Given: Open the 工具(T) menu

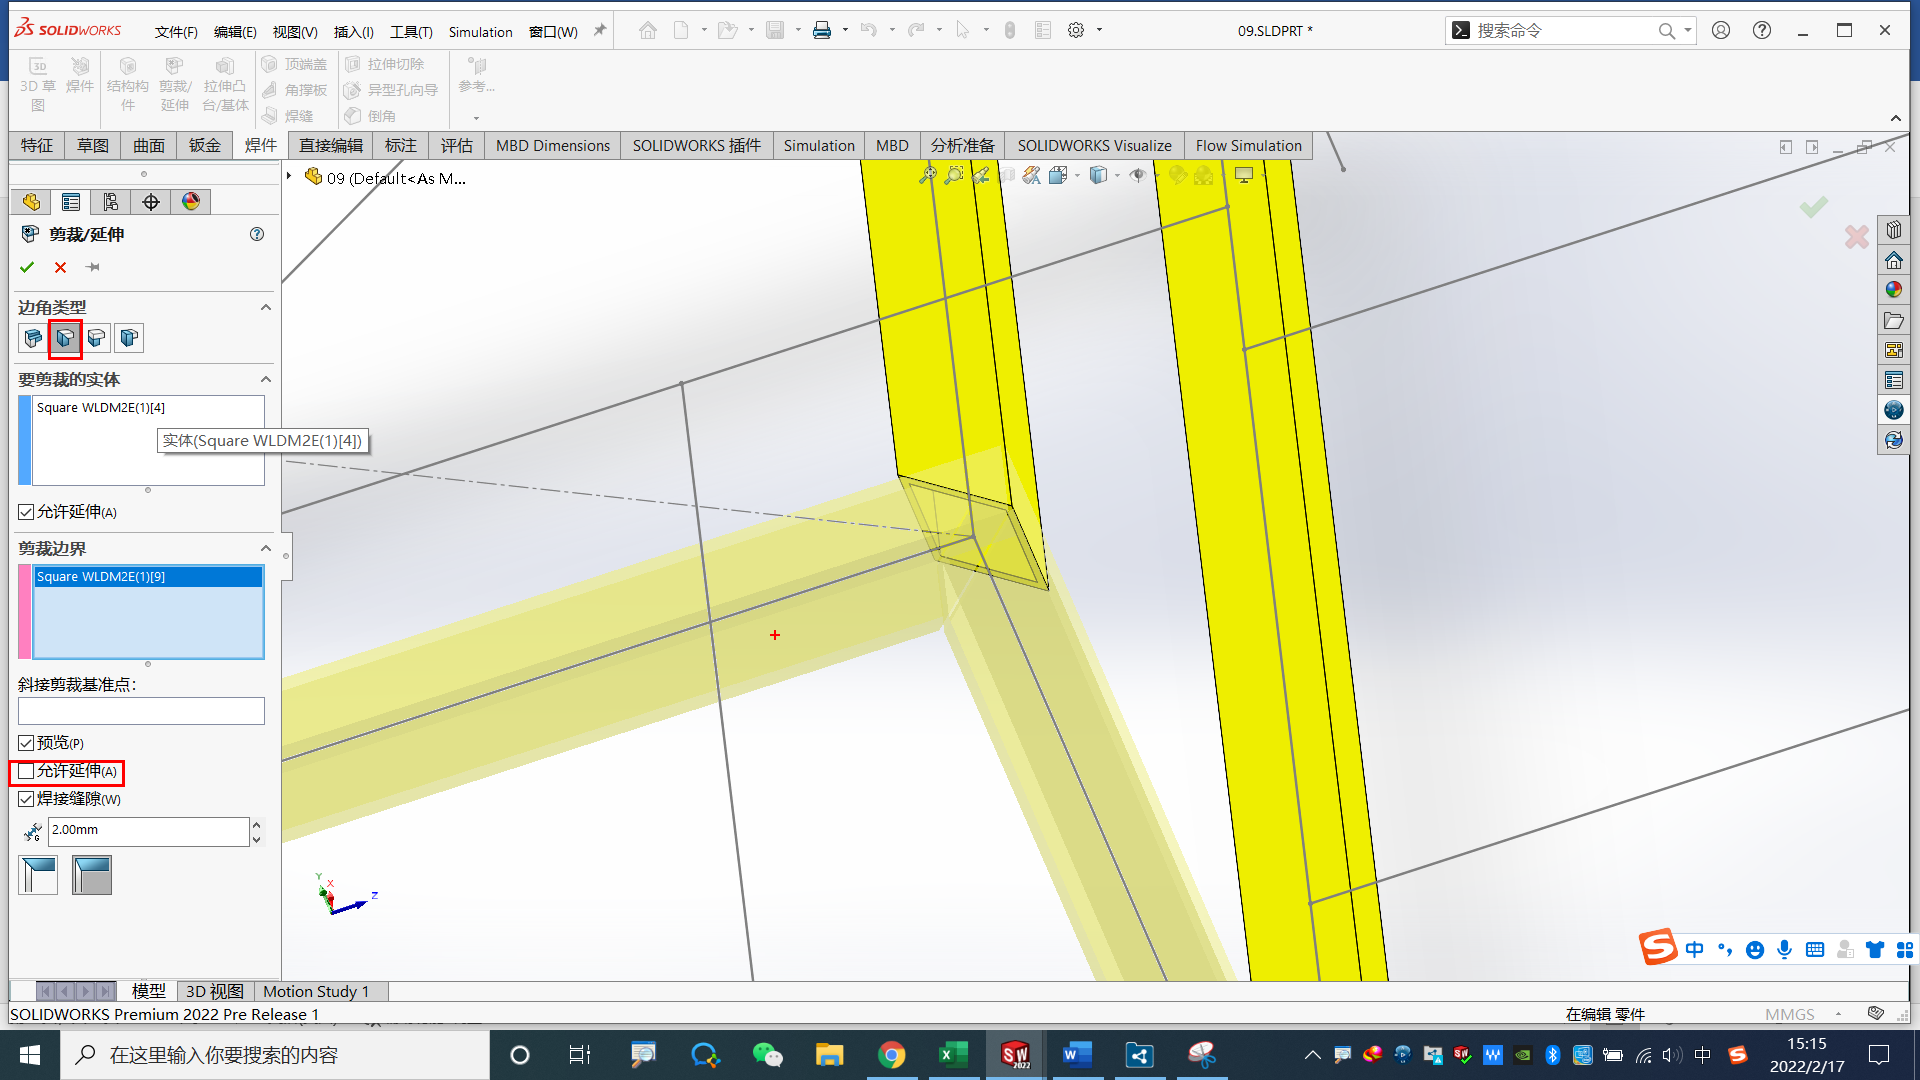Looking at the screenshot, I should coord(411,32).
